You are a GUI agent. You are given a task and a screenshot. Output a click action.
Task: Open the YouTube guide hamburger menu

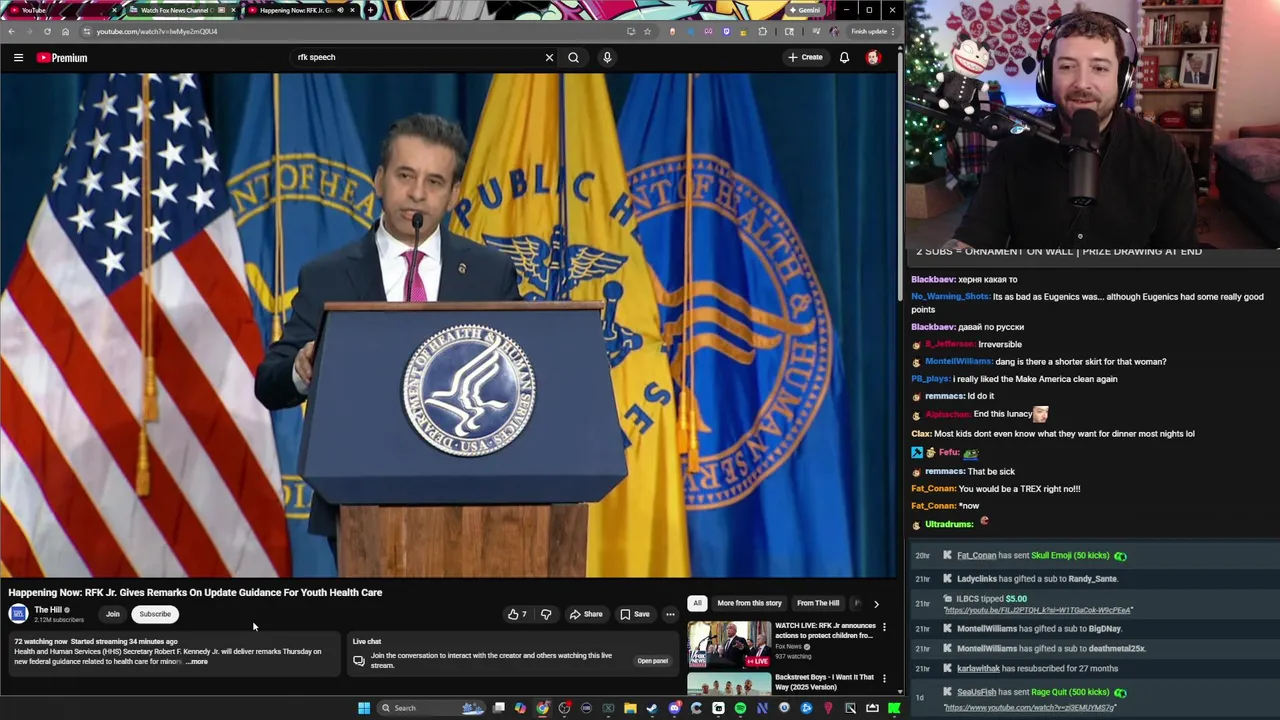point(18,57)
